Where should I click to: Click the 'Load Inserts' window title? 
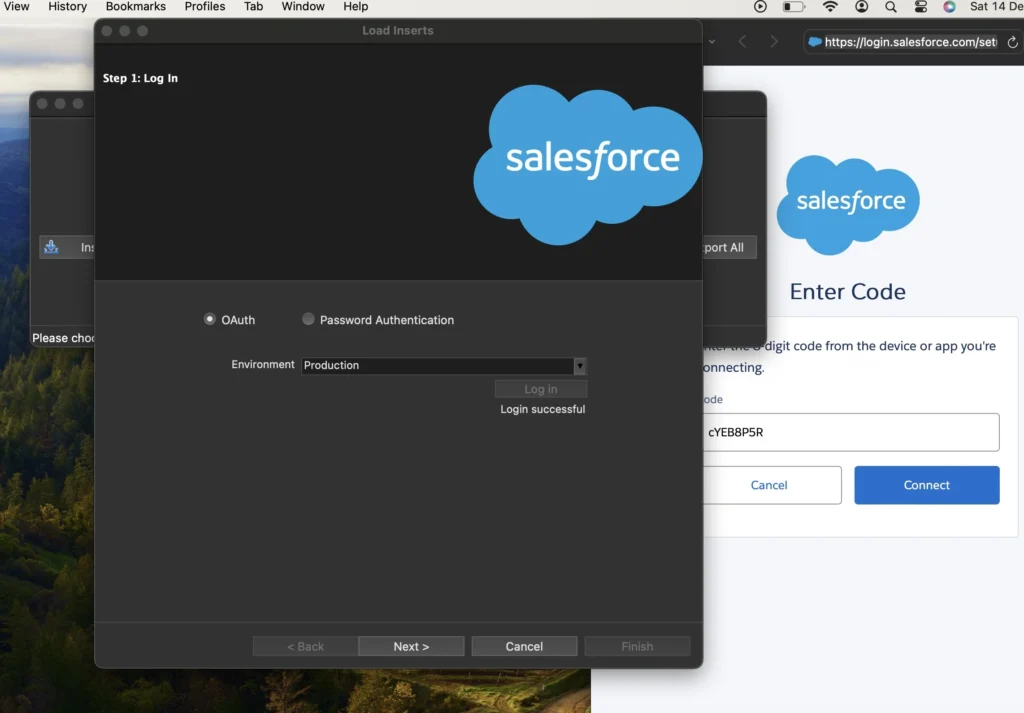coord(398,31)
